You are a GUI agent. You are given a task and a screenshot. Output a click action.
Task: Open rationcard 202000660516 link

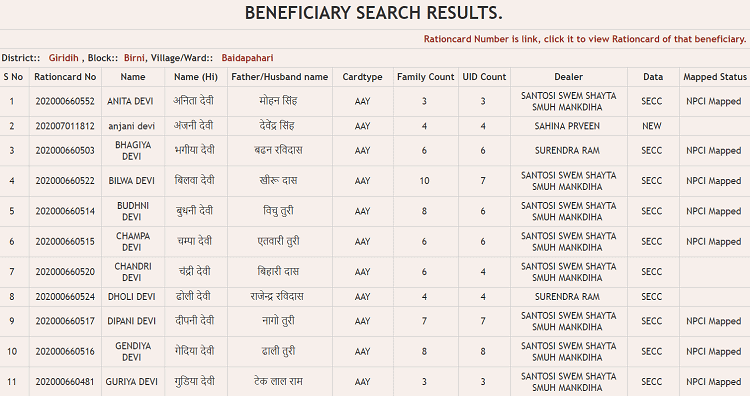click(x=65, y=352)
